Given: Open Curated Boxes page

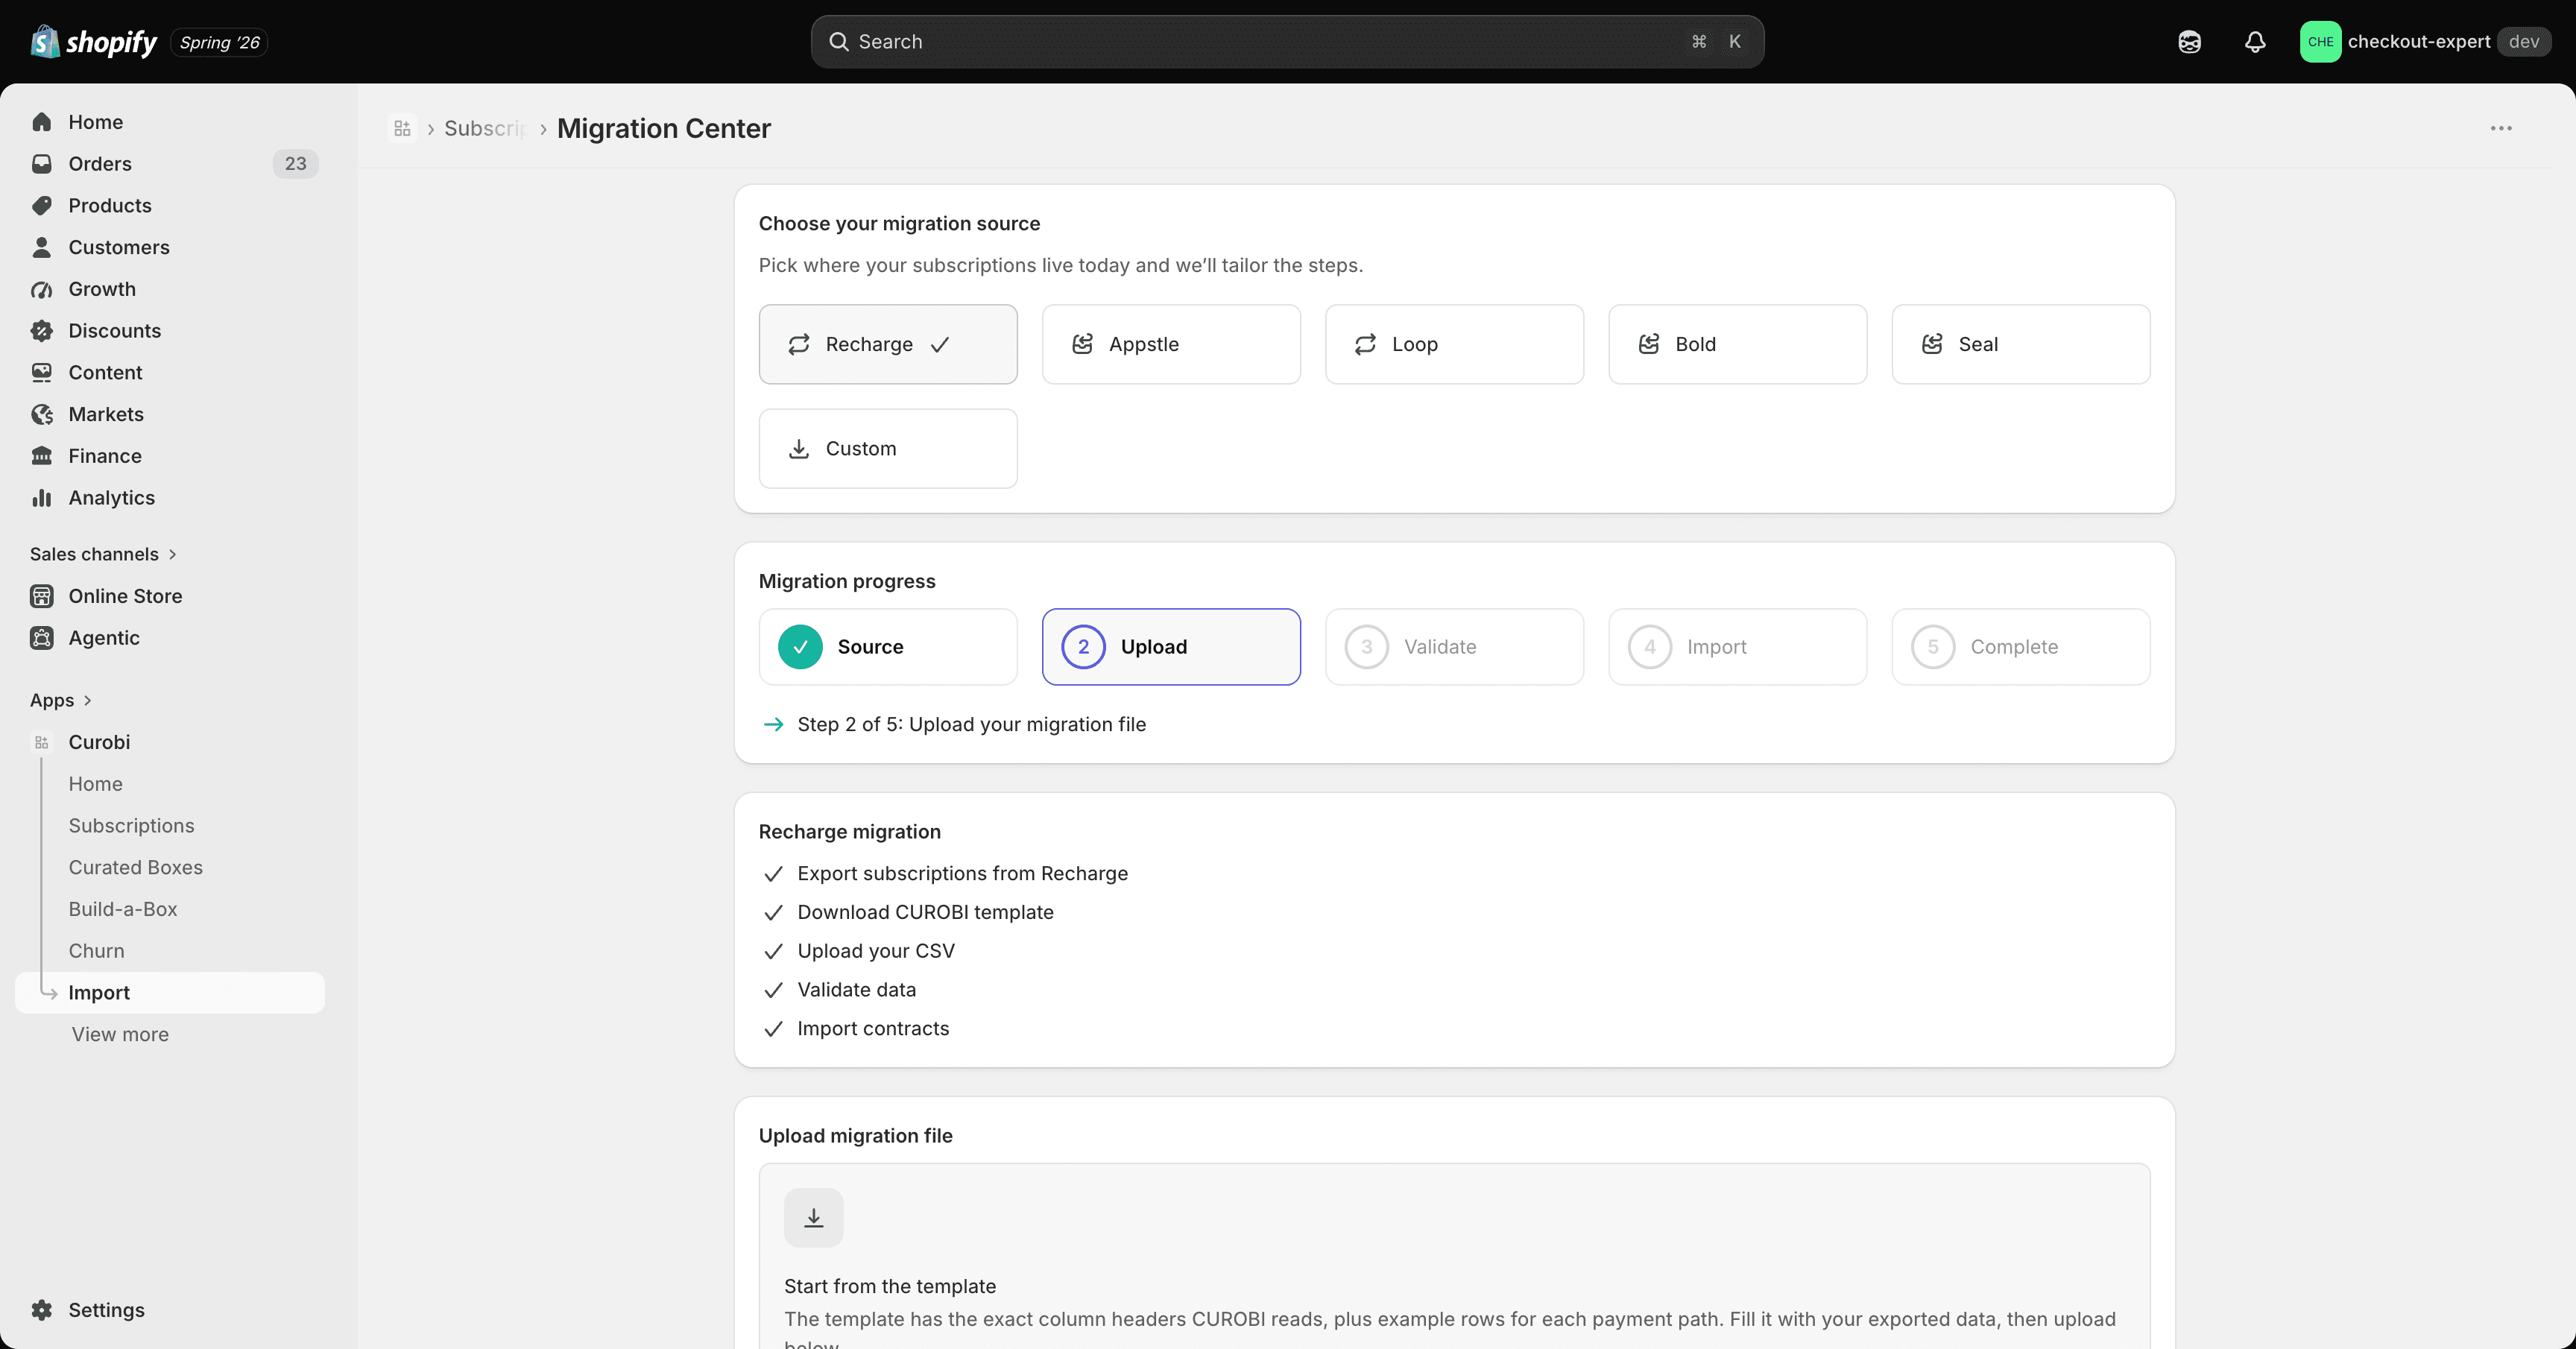Looking at the screenshot, I should 135,868.
